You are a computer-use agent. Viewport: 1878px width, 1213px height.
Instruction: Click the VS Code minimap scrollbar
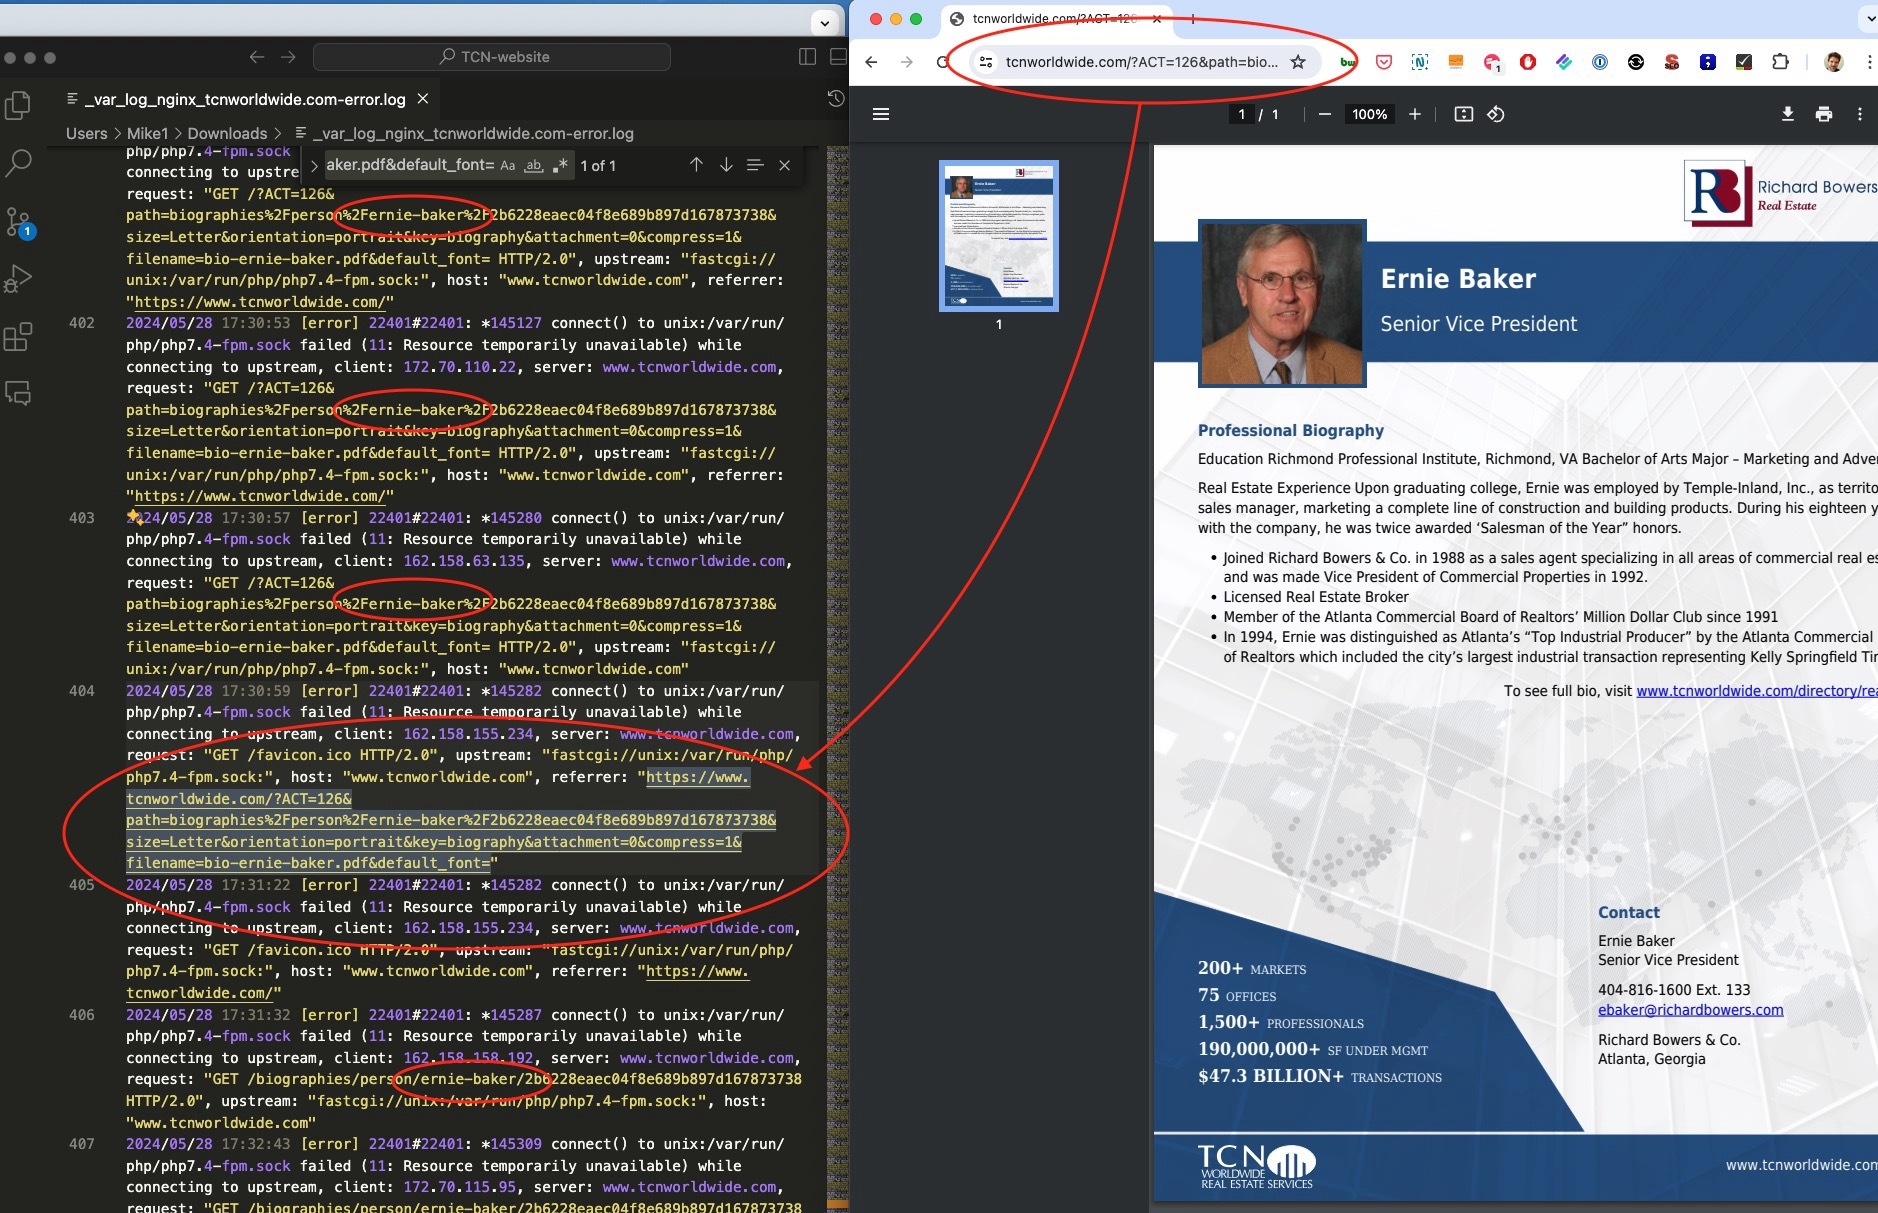838,678
